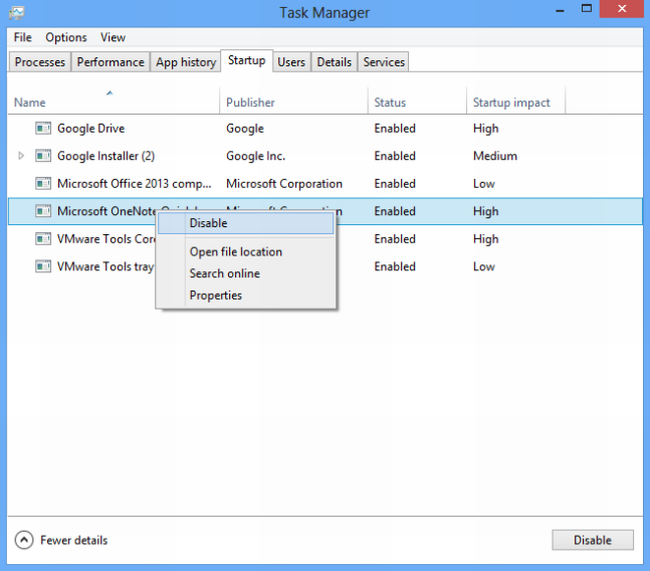Click the Low impact of VMware Tools tray

[484, 266]
